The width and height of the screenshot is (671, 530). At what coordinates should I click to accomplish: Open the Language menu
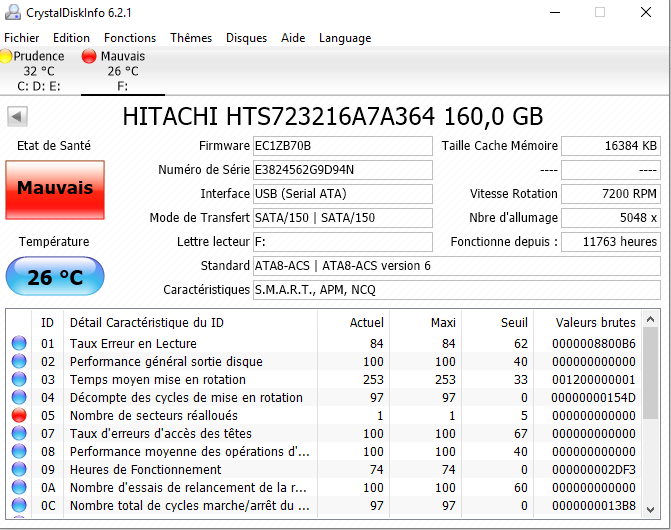345,38
